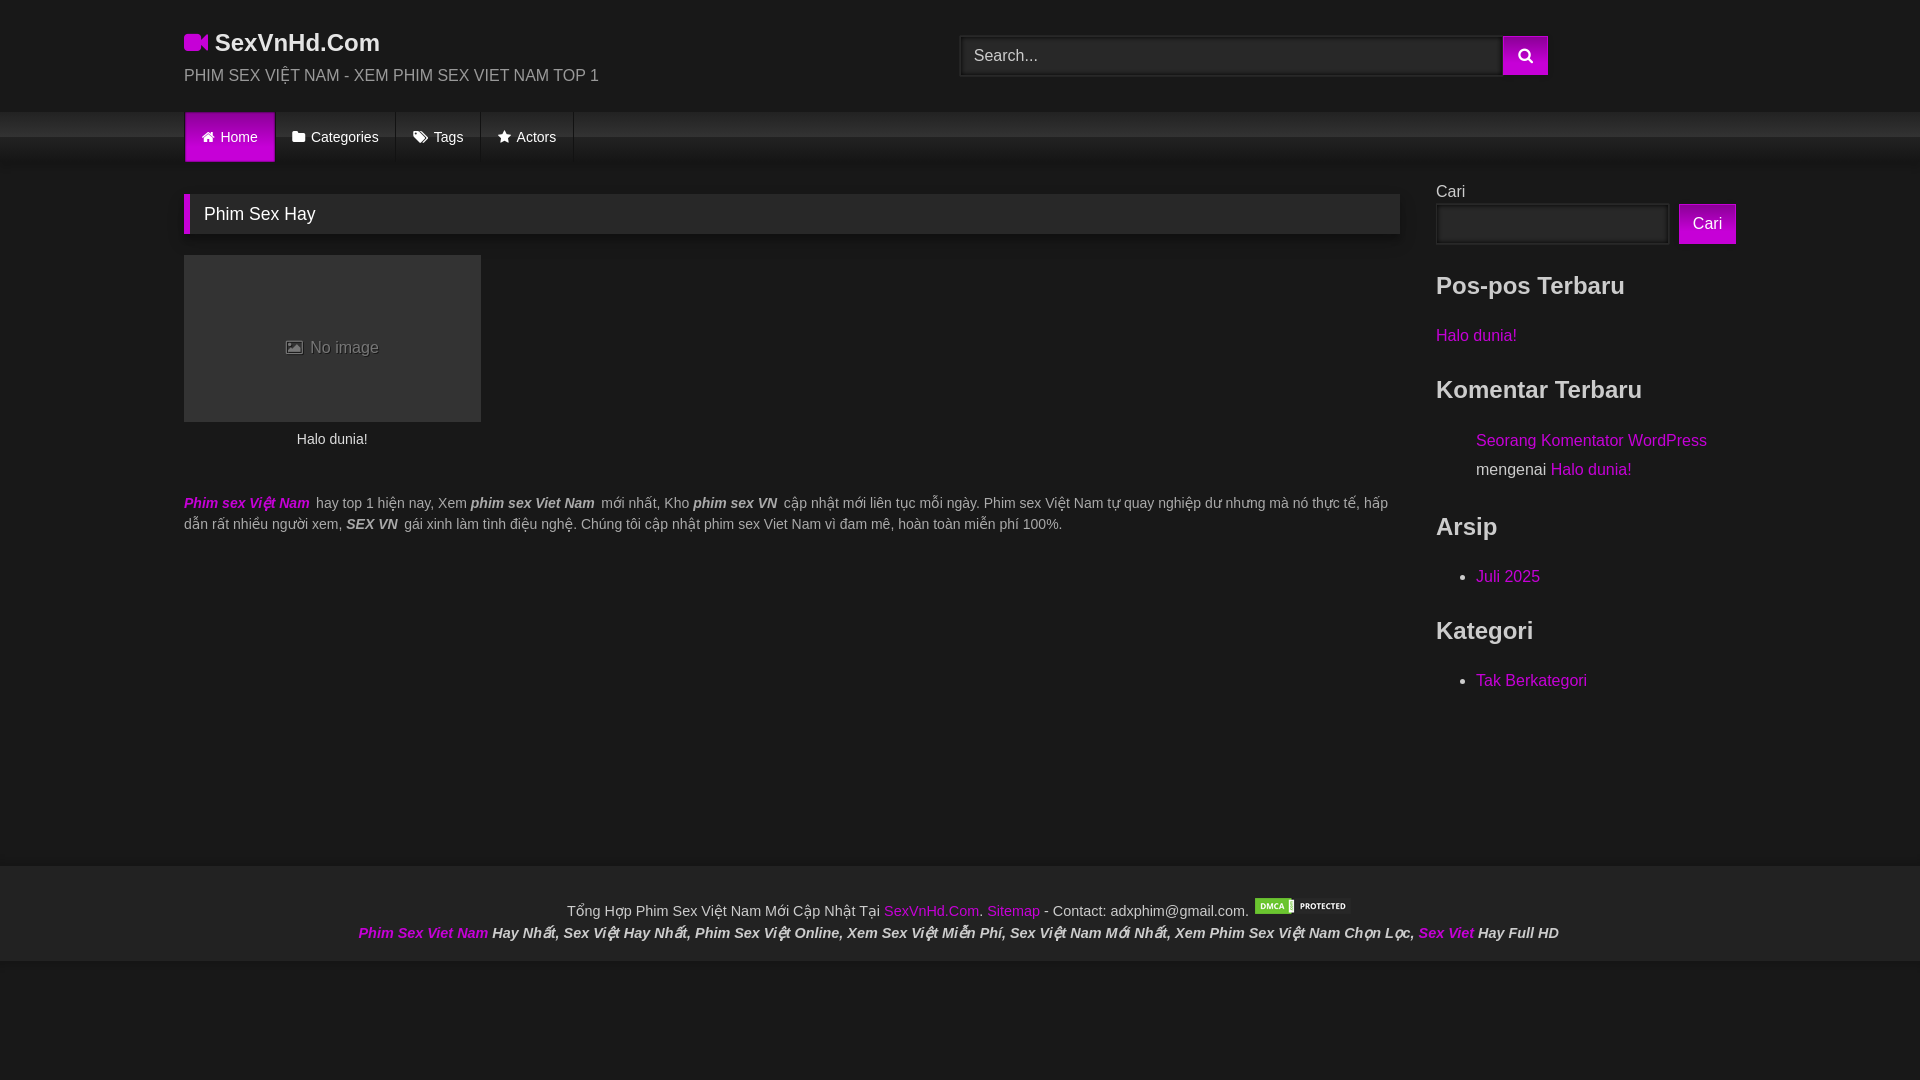This screenshot has height=1080, width=1920.
Task: Open Halo dunia! link in Komentar Terbaru
Action: (1591, 470)
